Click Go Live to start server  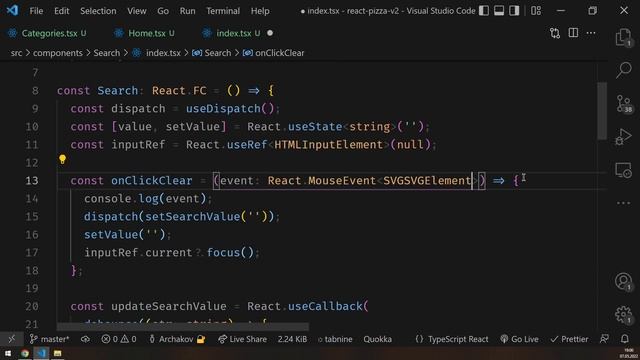pyautogui.click(x=519, y=339)
